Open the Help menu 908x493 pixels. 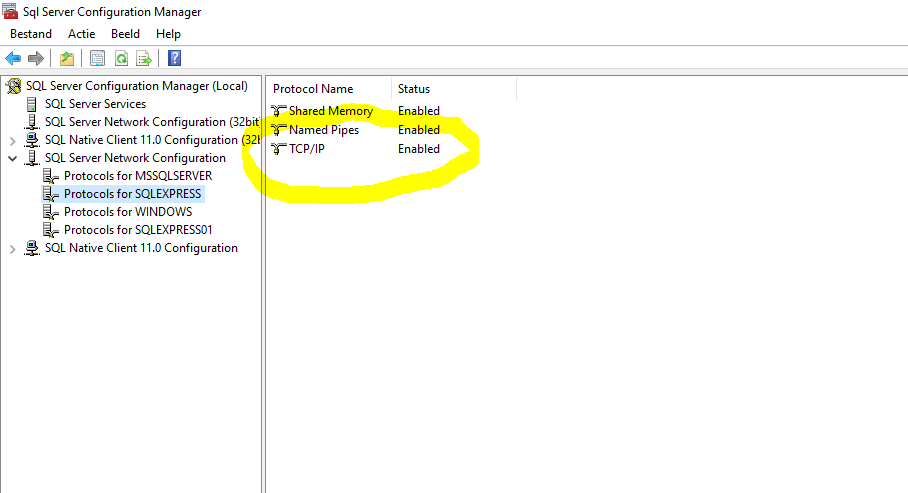[x=169, y=34]
